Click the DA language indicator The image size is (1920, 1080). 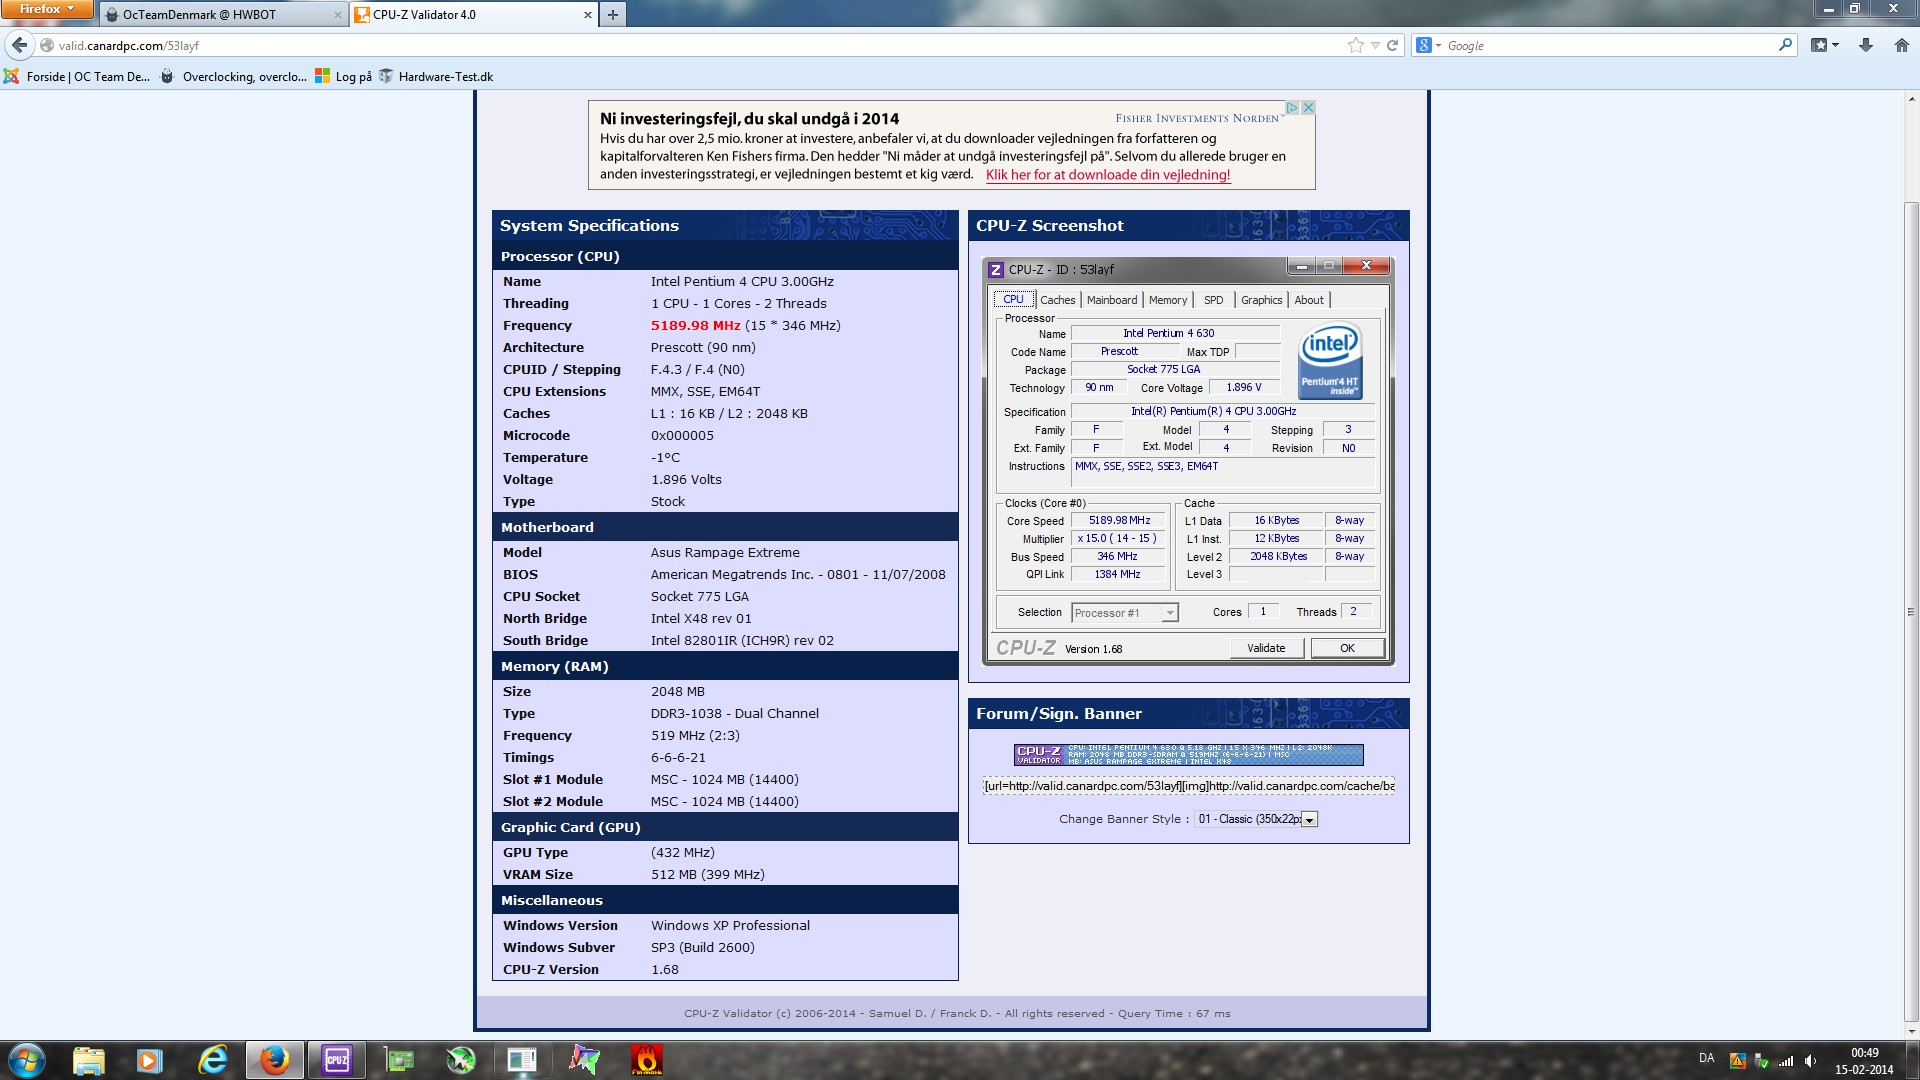pos(1706,1058)
